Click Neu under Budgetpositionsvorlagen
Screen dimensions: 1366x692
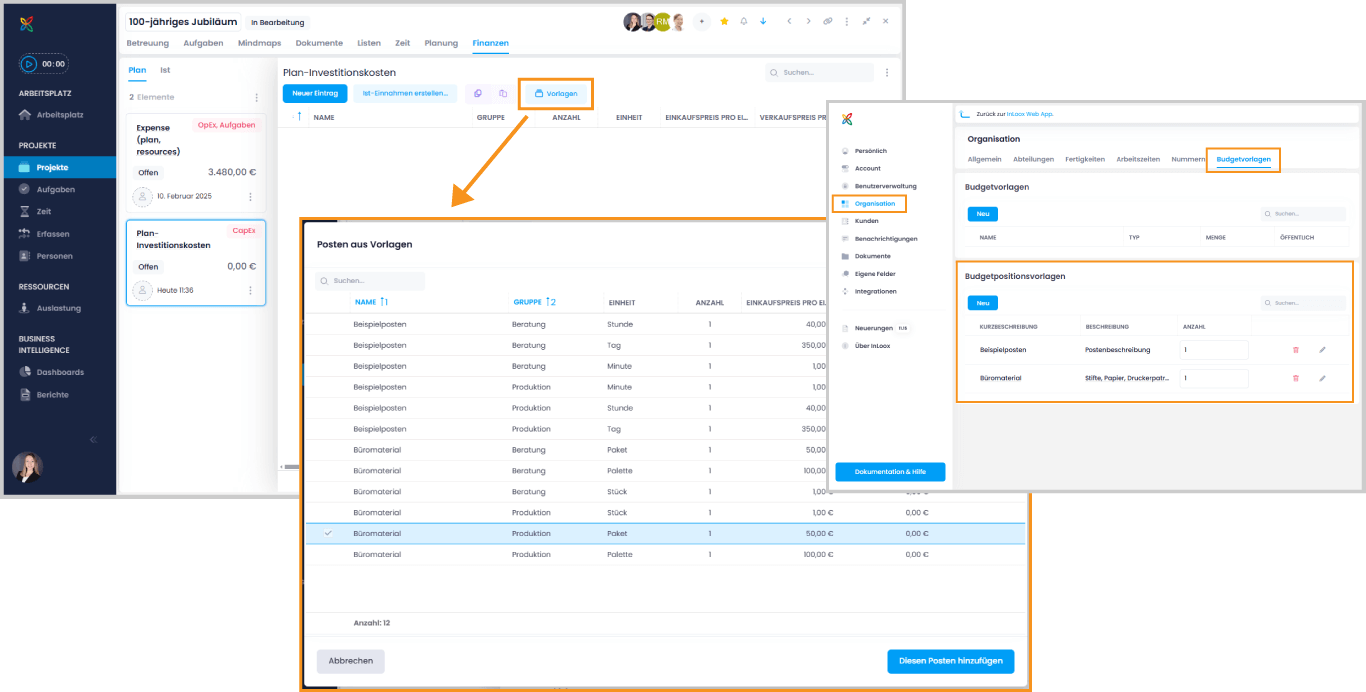coord(983,303)
